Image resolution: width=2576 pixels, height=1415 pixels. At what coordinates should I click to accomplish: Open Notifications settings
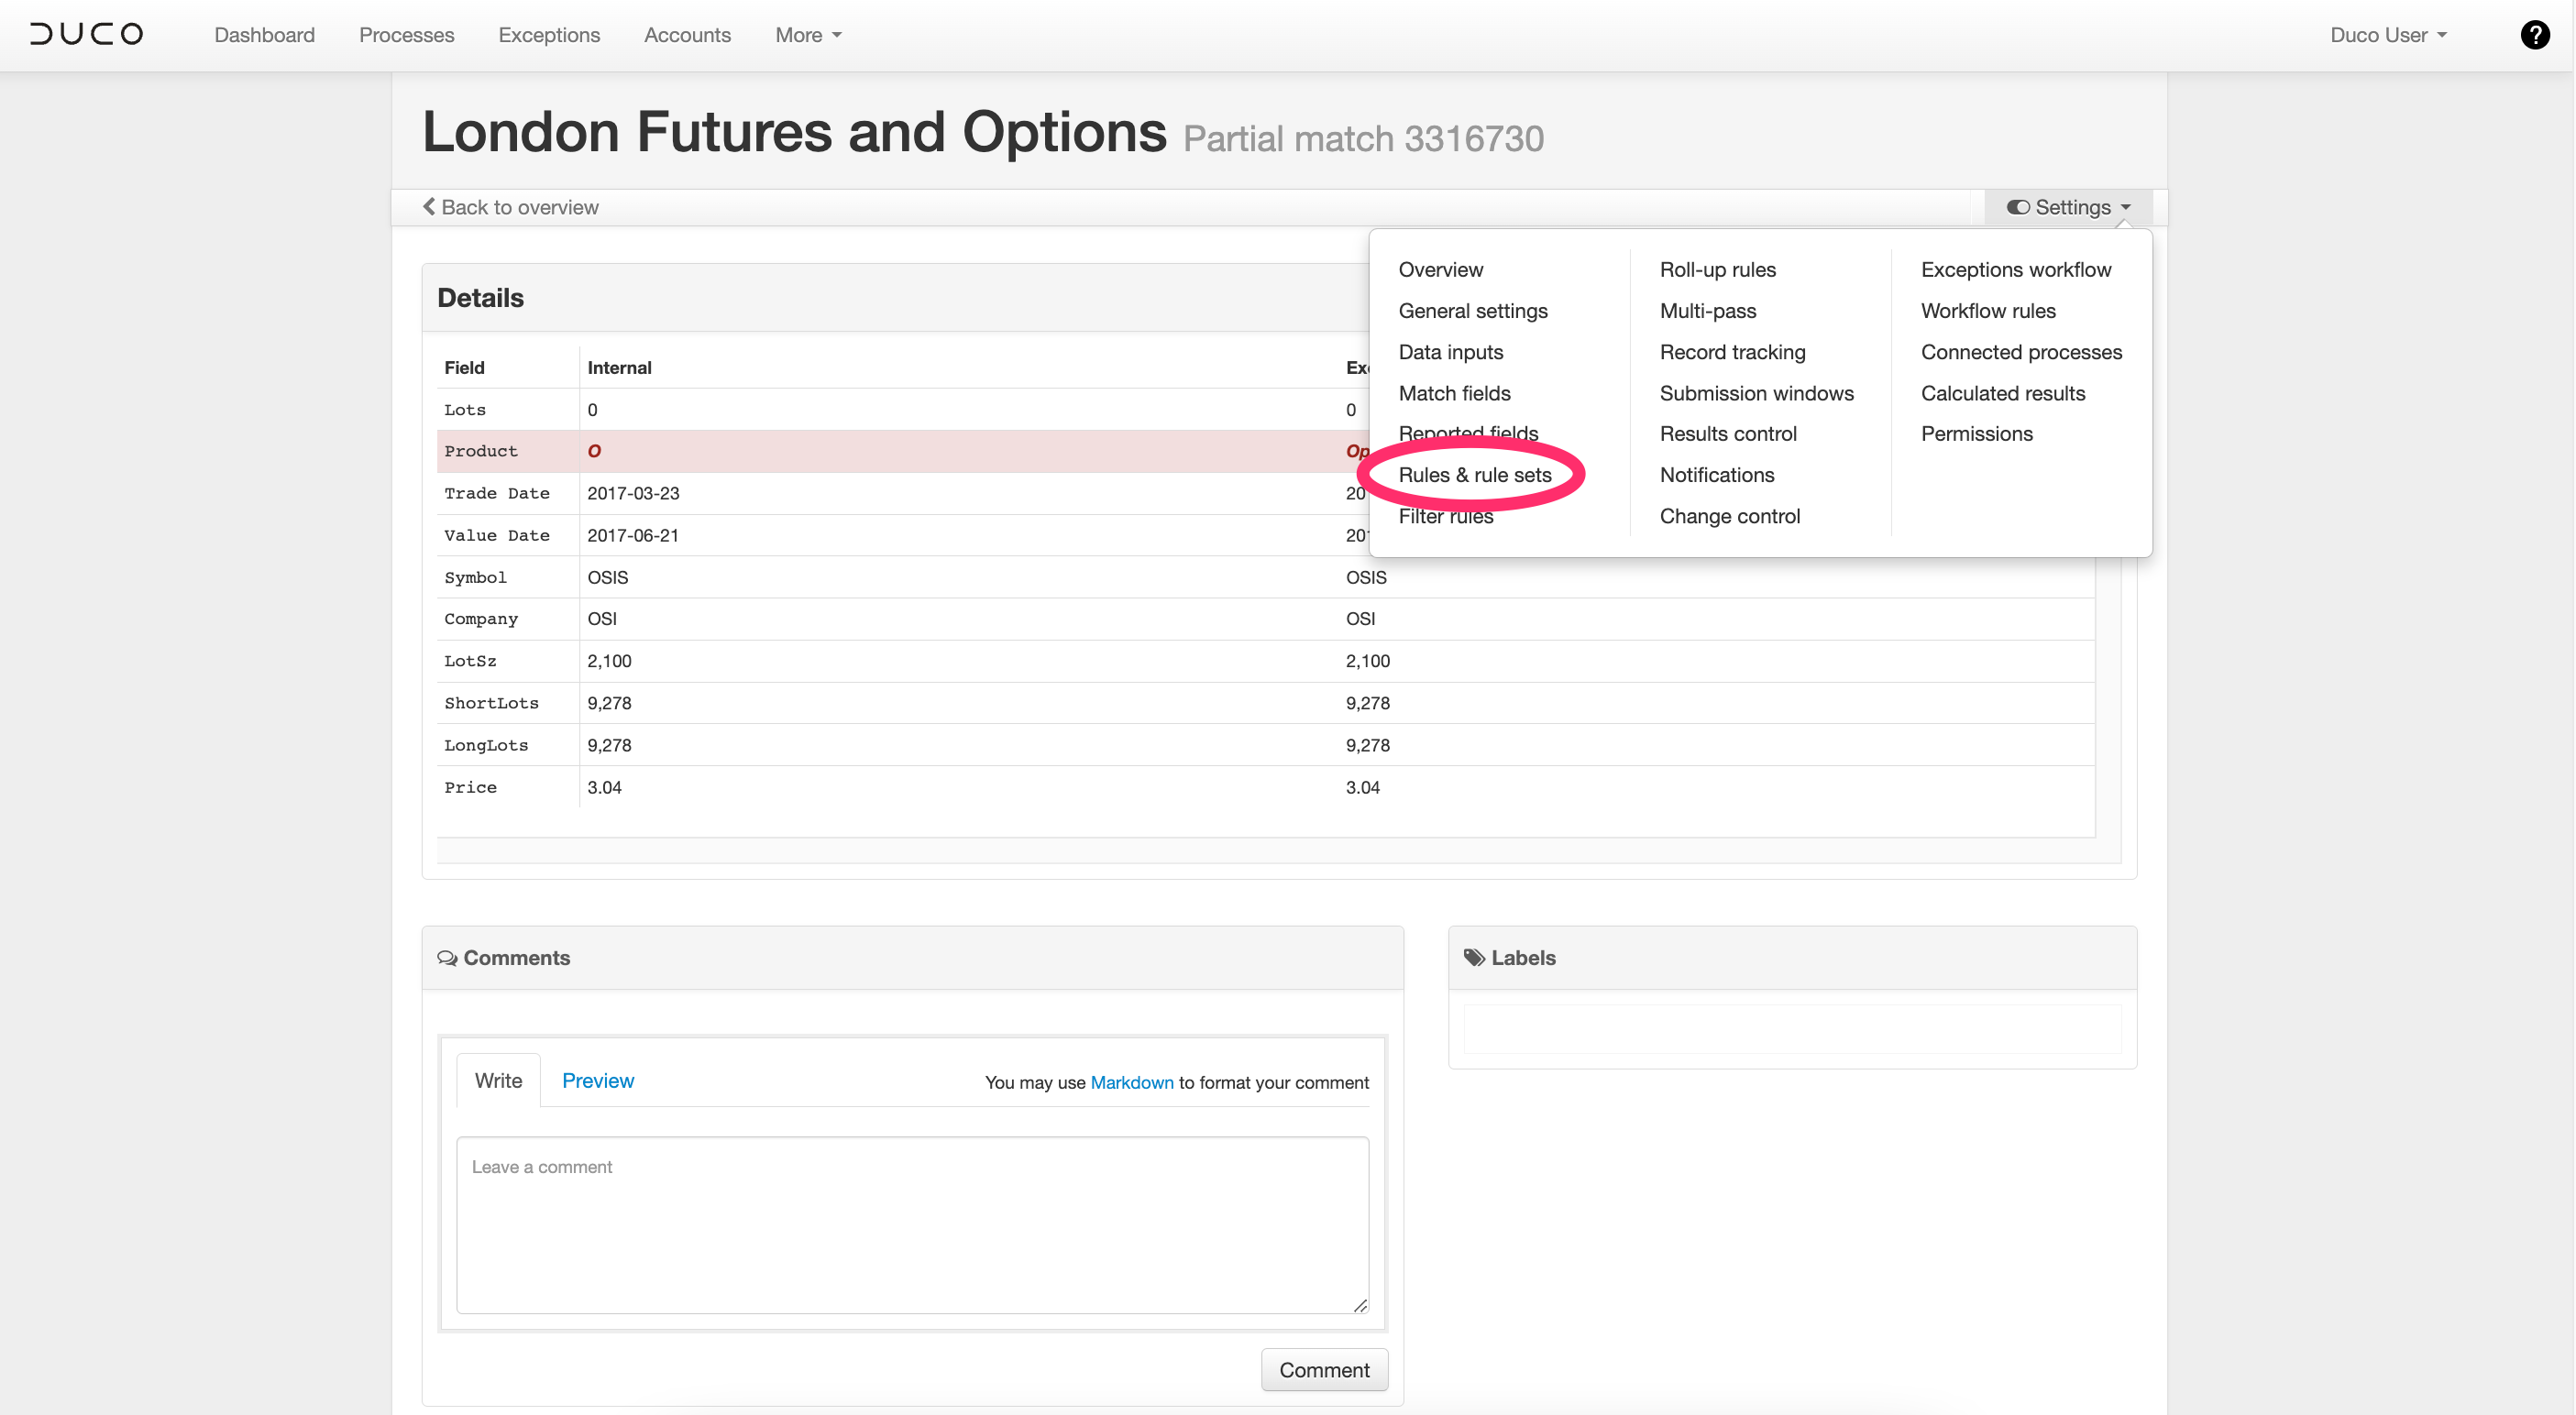click(x=1717, y=474)
